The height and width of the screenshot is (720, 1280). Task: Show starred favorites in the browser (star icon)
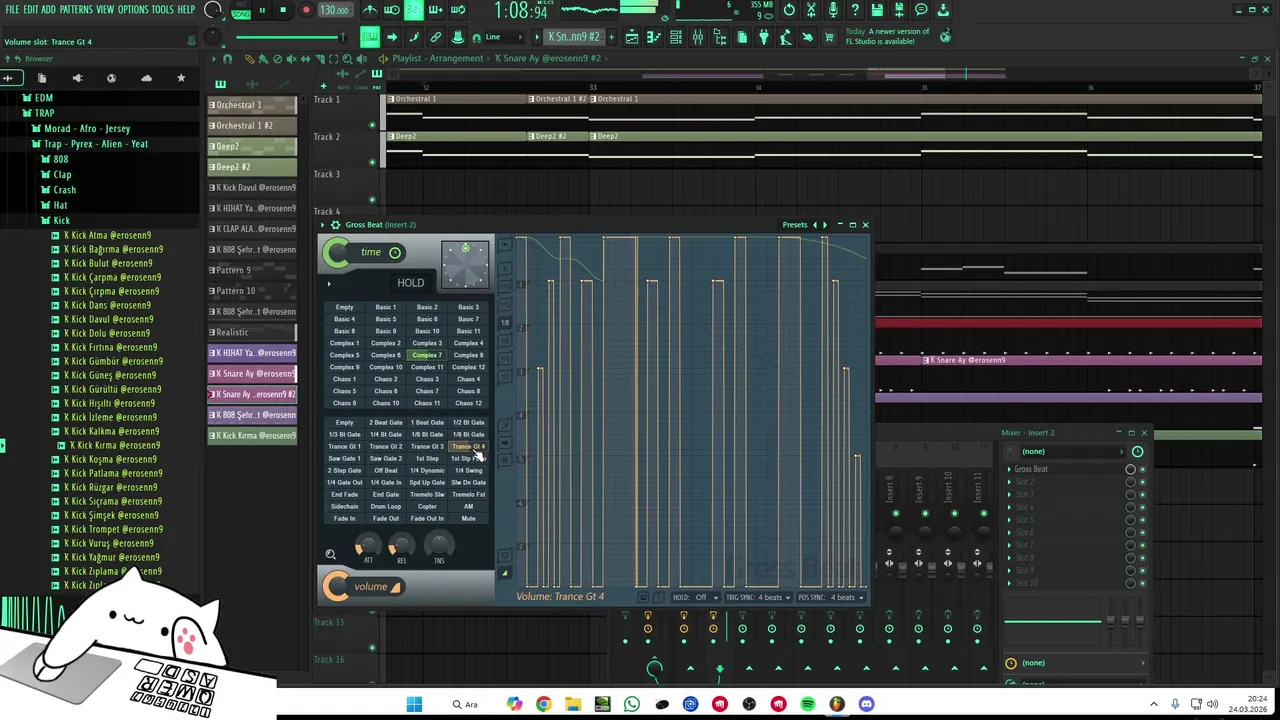point(181,78)
